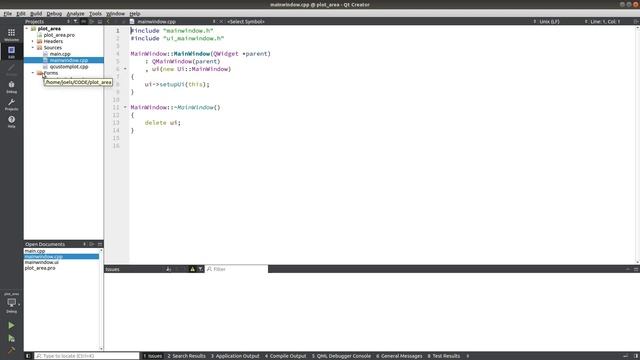
Task: Start debugging with the play-bug button
Action: tap(11, 338)
